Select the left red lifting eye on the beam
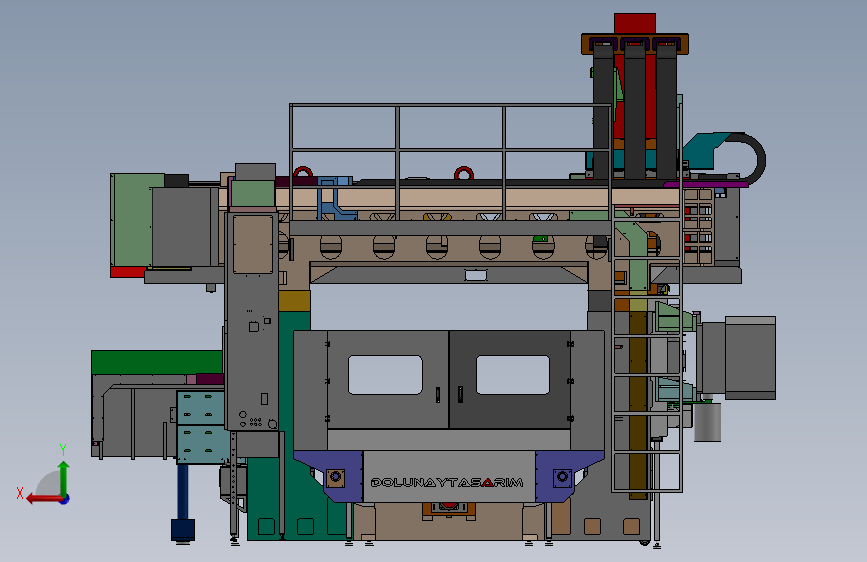Image resolution: width=867 pixels, height=562 pixels. [303, 172]
